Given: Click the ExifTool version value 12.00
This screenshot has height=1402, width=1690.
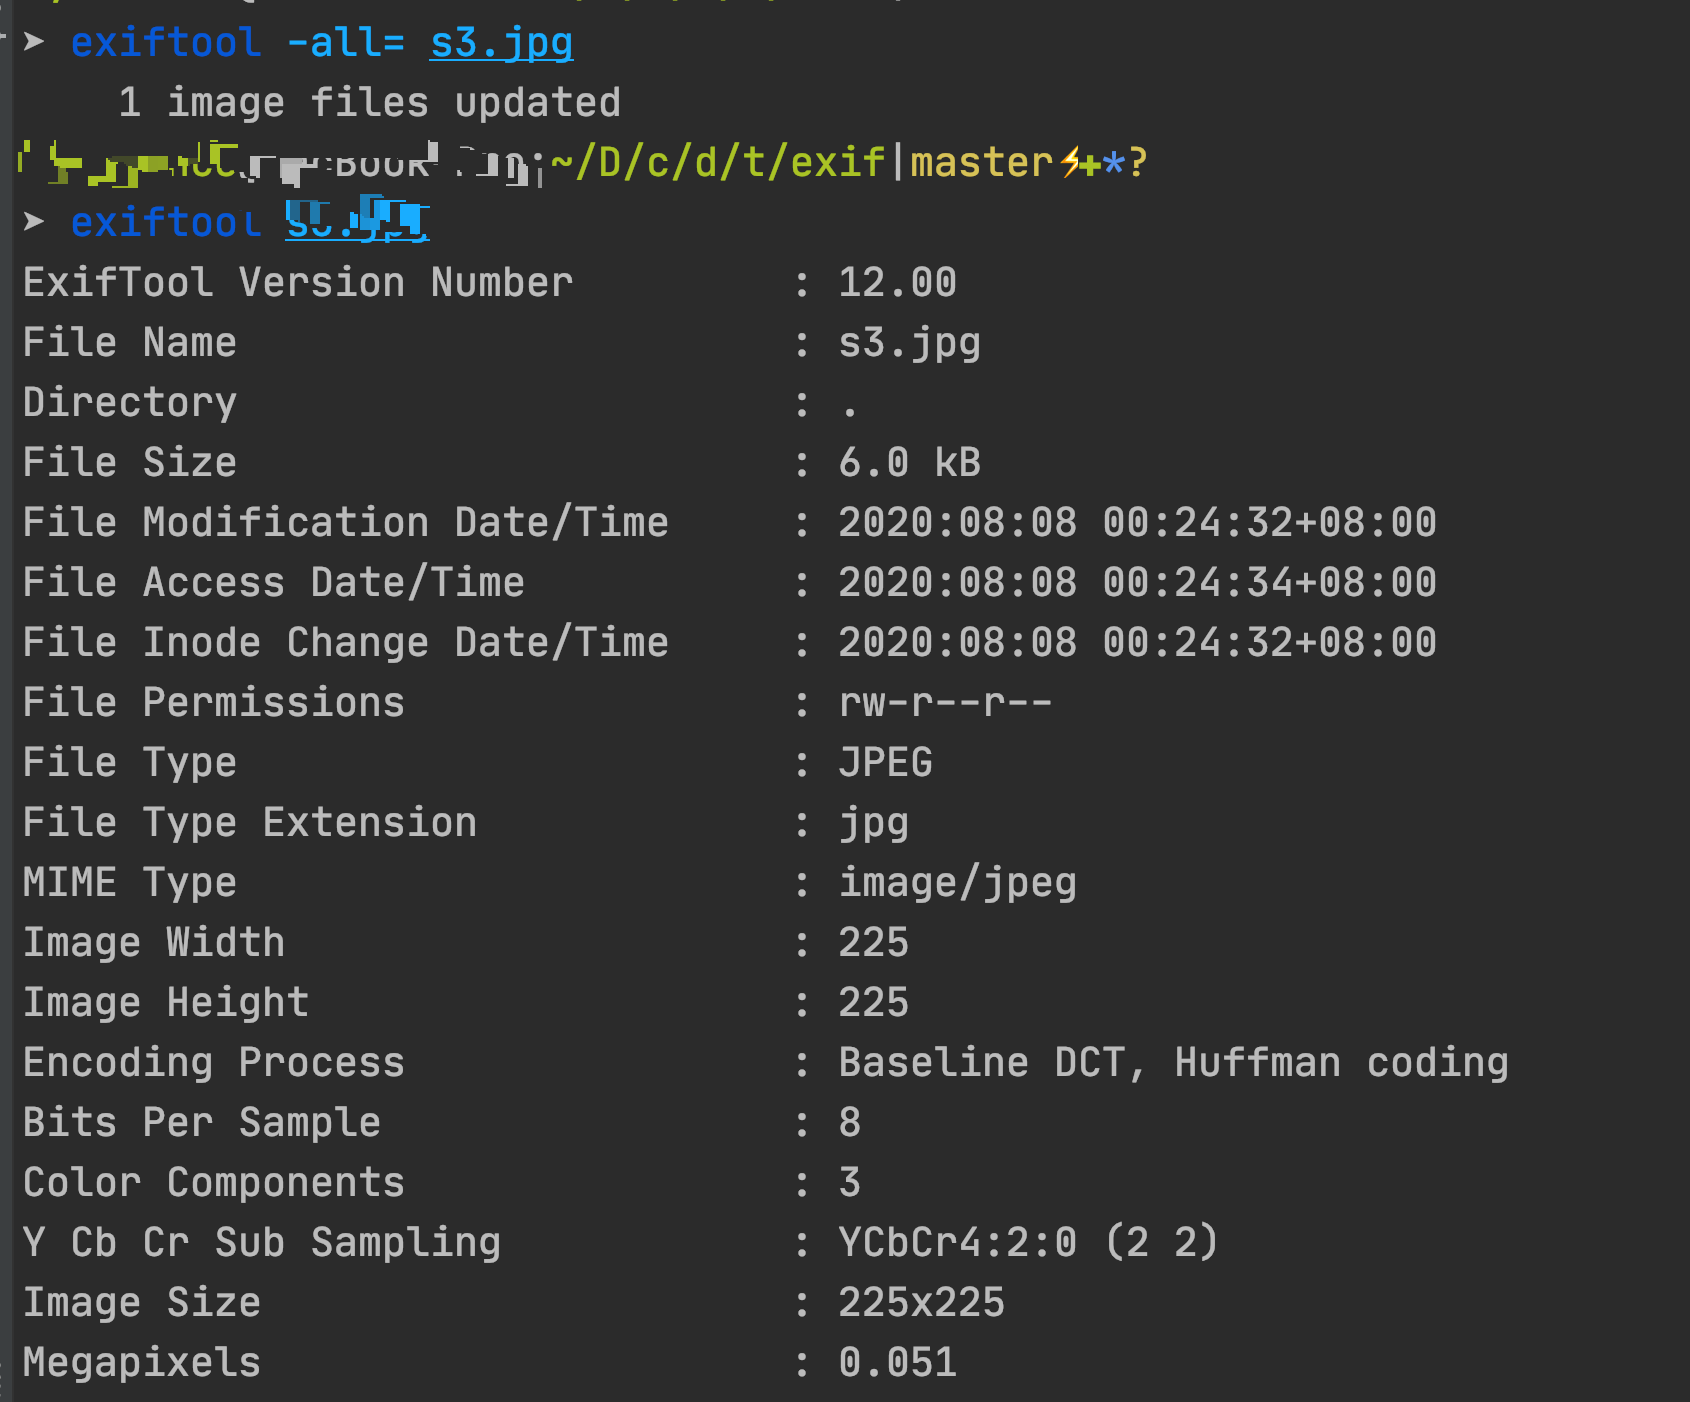Looking at the screenshot, I should point(897,283).
